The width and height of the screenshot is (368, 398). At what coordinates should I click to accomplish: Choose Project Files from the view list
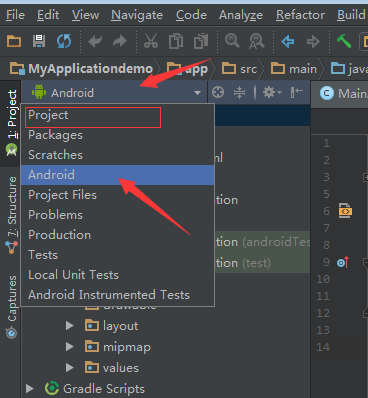coord(117,195)
